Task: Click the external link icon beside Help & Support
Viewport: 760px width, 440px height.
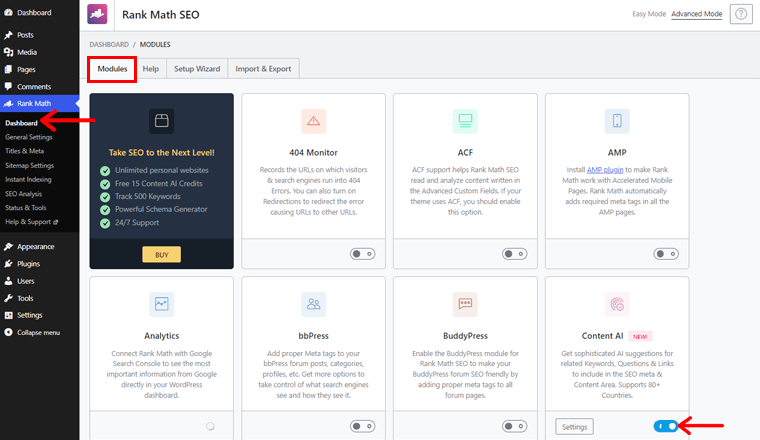Action: (56, 222)
